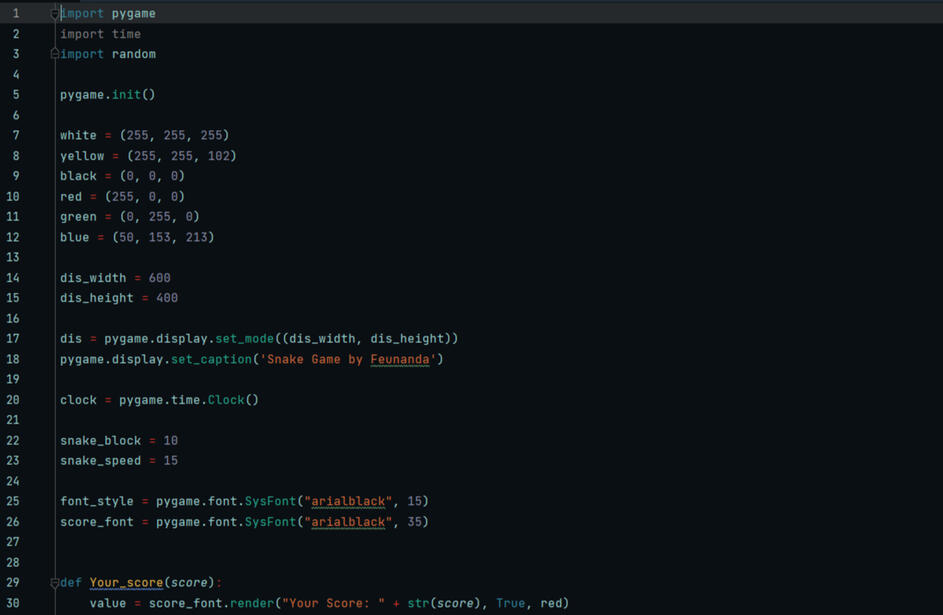The height and width of the screenshot is (615, 943).
Task: Click the Your_score function name
Action: (x=126, y=583)
